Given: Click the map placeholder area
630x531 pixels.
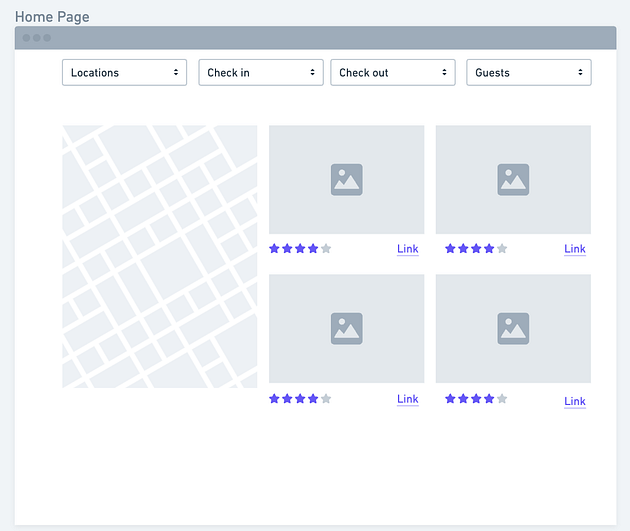Looking at the screenshot, I should [x=160, y=257].
